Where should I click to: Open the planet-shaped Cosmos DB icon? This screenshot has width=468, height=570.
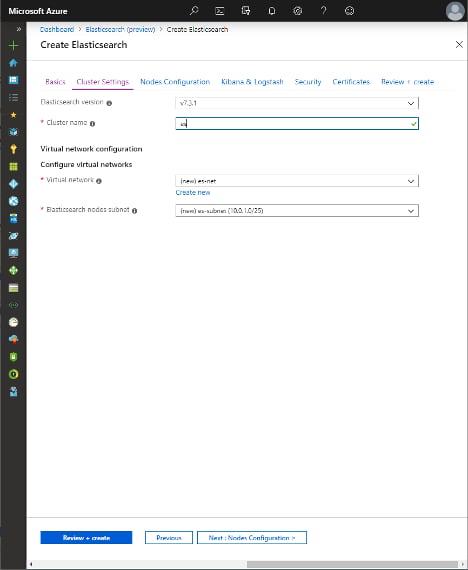click(13, 236)
